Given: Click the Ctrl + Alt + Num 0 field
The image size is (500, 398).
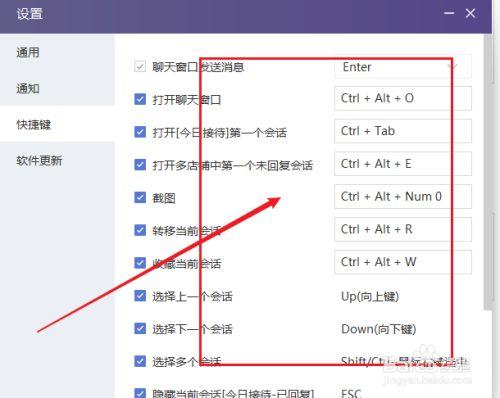Looking at the screenshot, I should click(x=403, y=196).
